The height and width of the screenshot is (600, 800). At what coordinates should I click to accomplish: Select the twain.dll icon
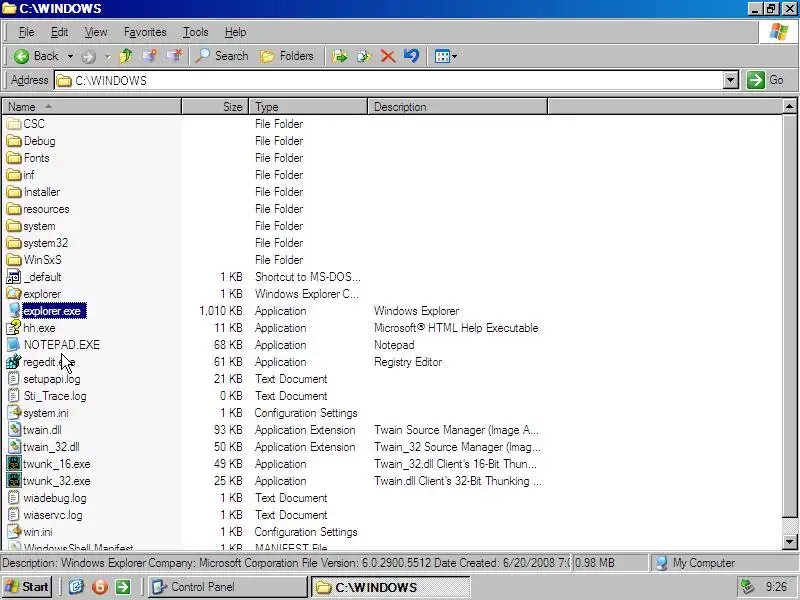14,430
